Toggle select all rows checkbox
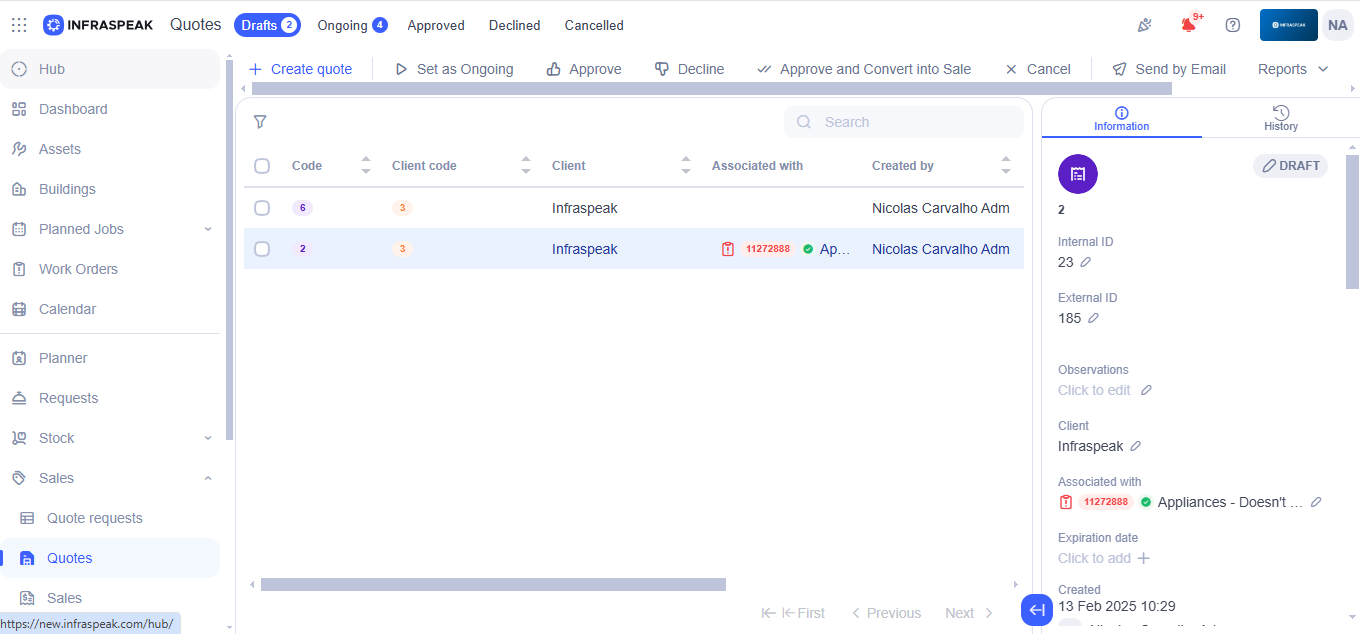This screenshot has height=634, width=1360. click(x=262, y=166)
